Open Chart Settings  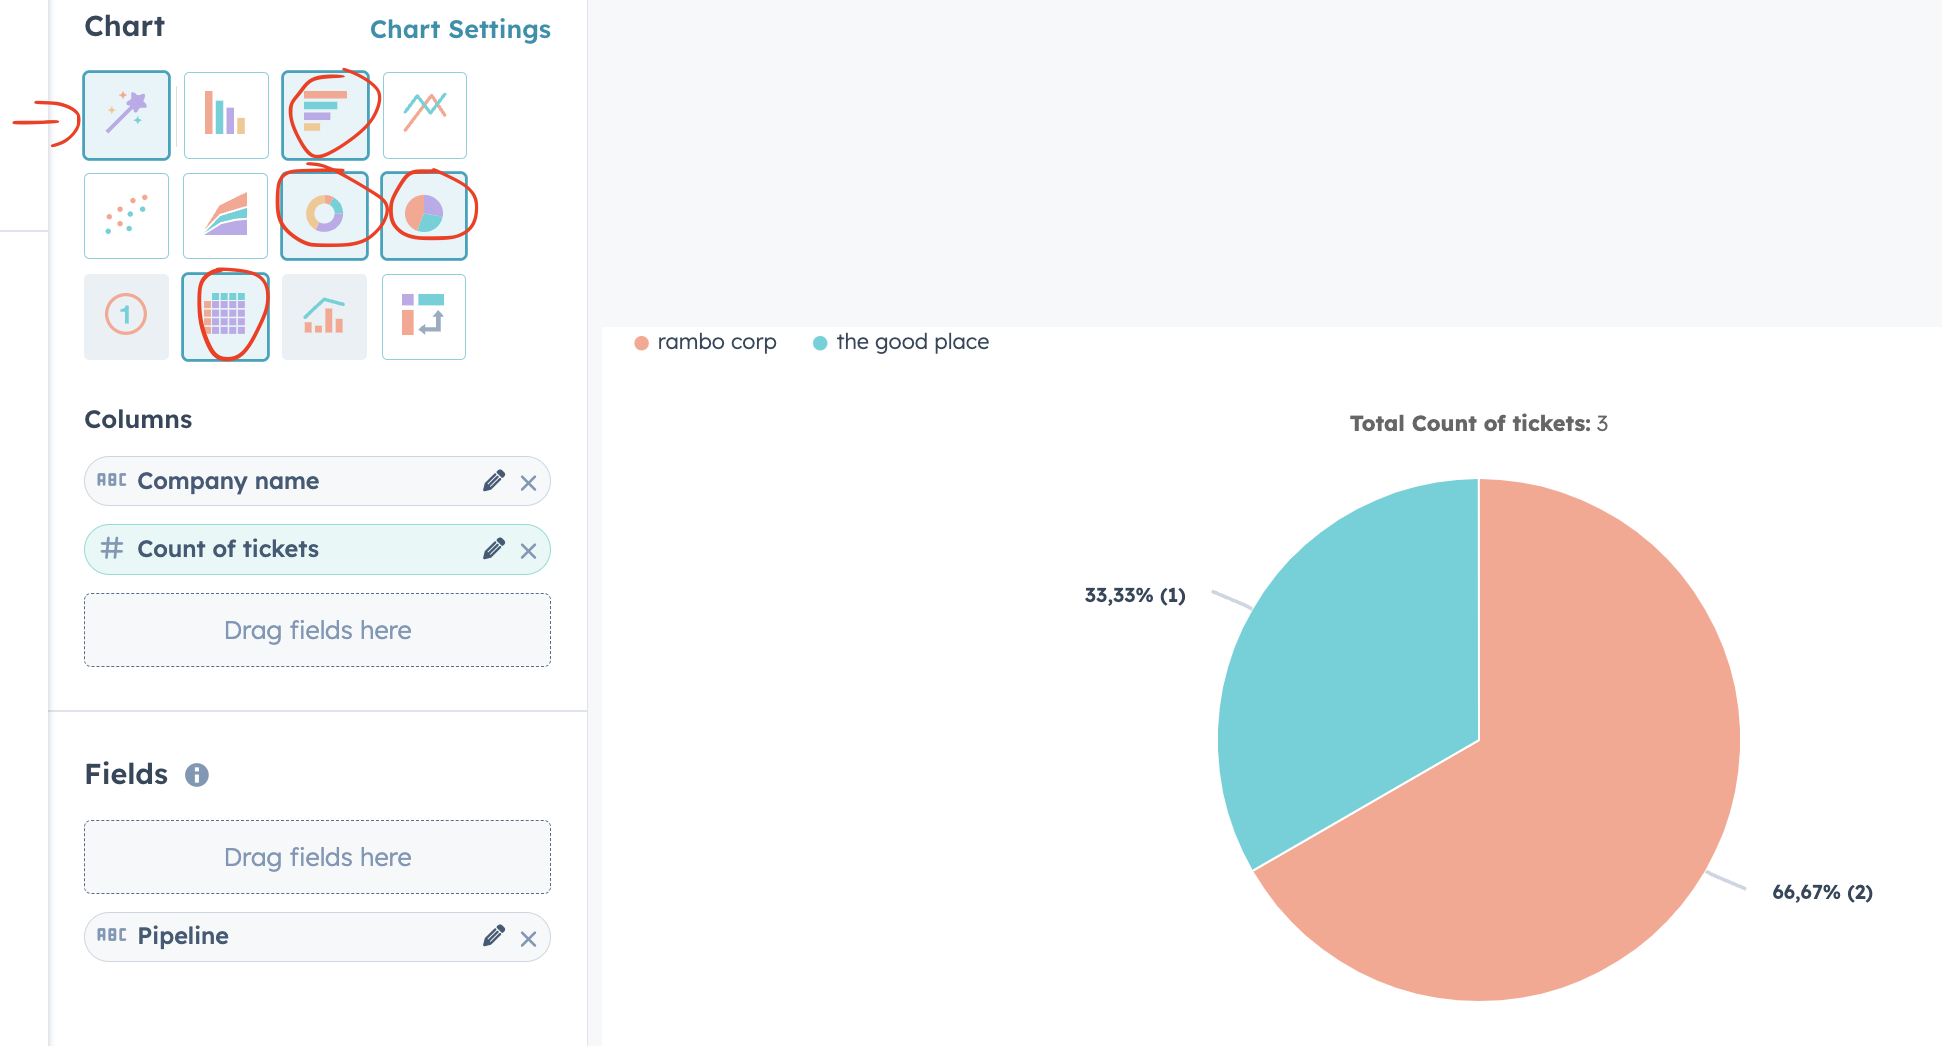coord(460,29)
